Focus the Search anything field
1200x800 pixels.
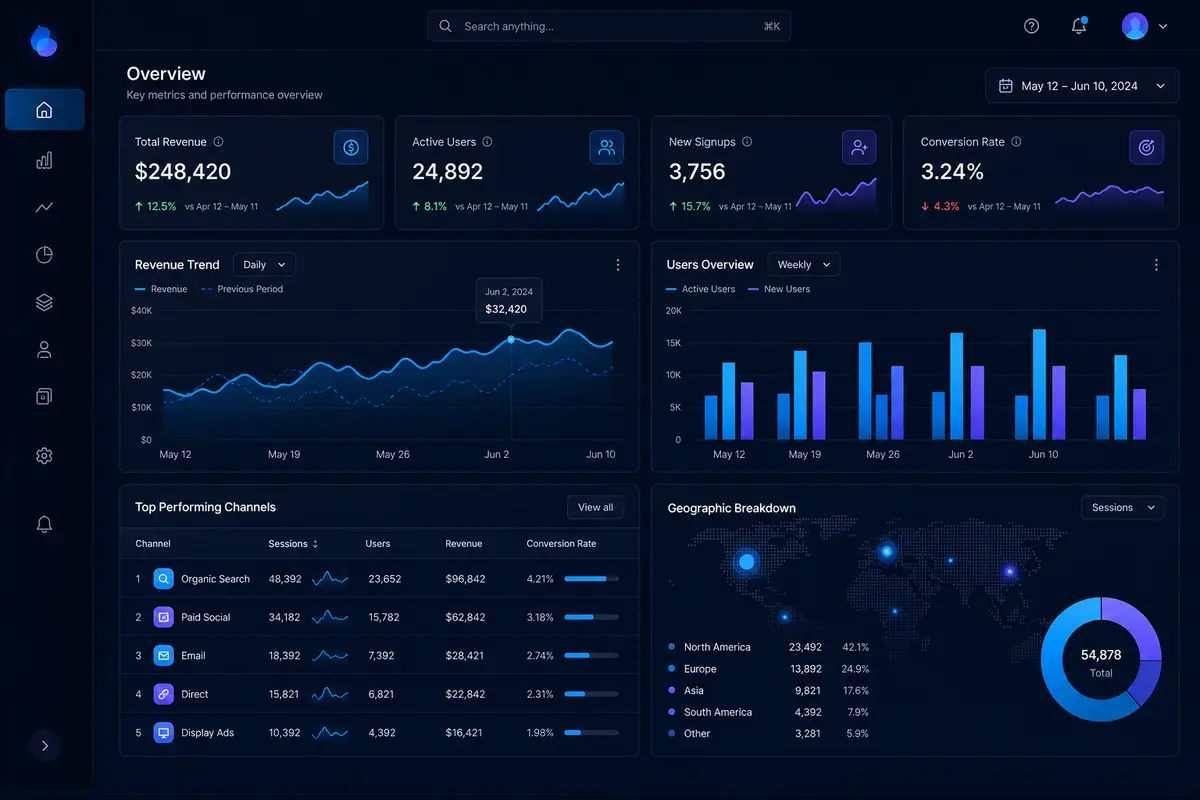tap(609, 26)
